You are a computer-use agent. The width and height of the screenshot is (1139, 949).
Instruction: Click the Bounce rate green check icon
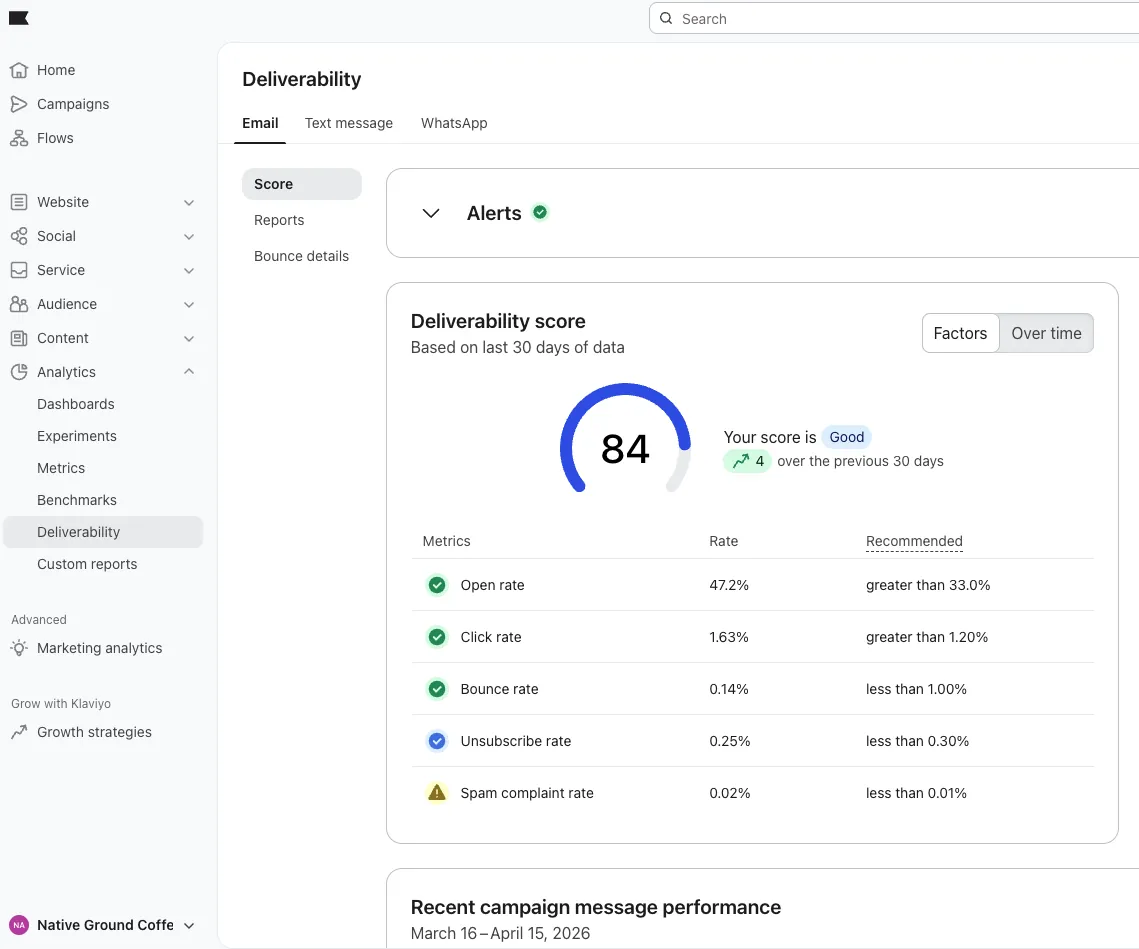[x=437, y=689]
